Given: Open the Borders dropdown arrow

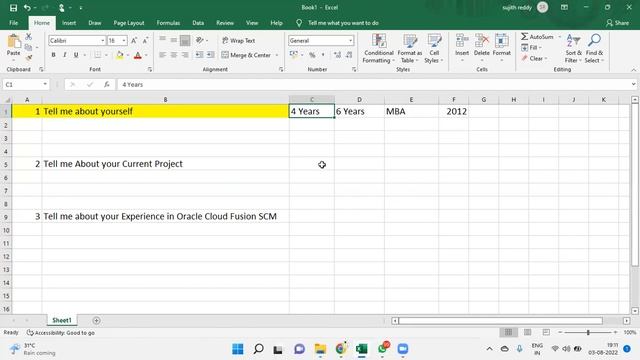Looking at the screenshot, I should coord(106,55).
